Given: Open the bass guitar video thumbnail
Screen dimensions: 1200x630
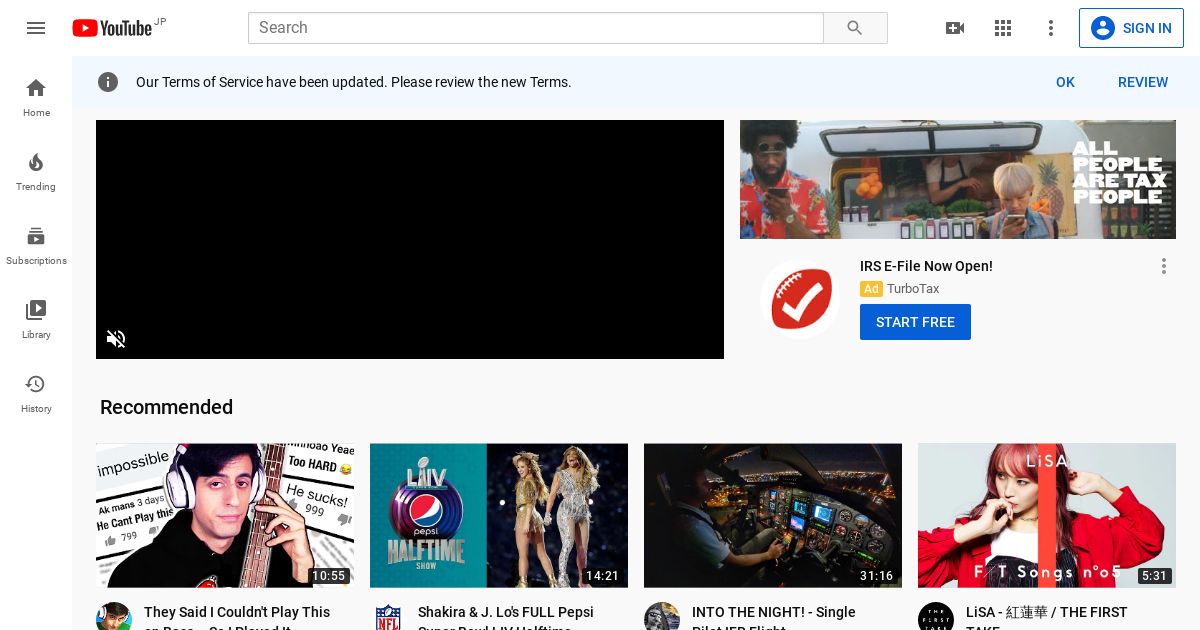Looking at the screenshot, I should coord(225,515).
